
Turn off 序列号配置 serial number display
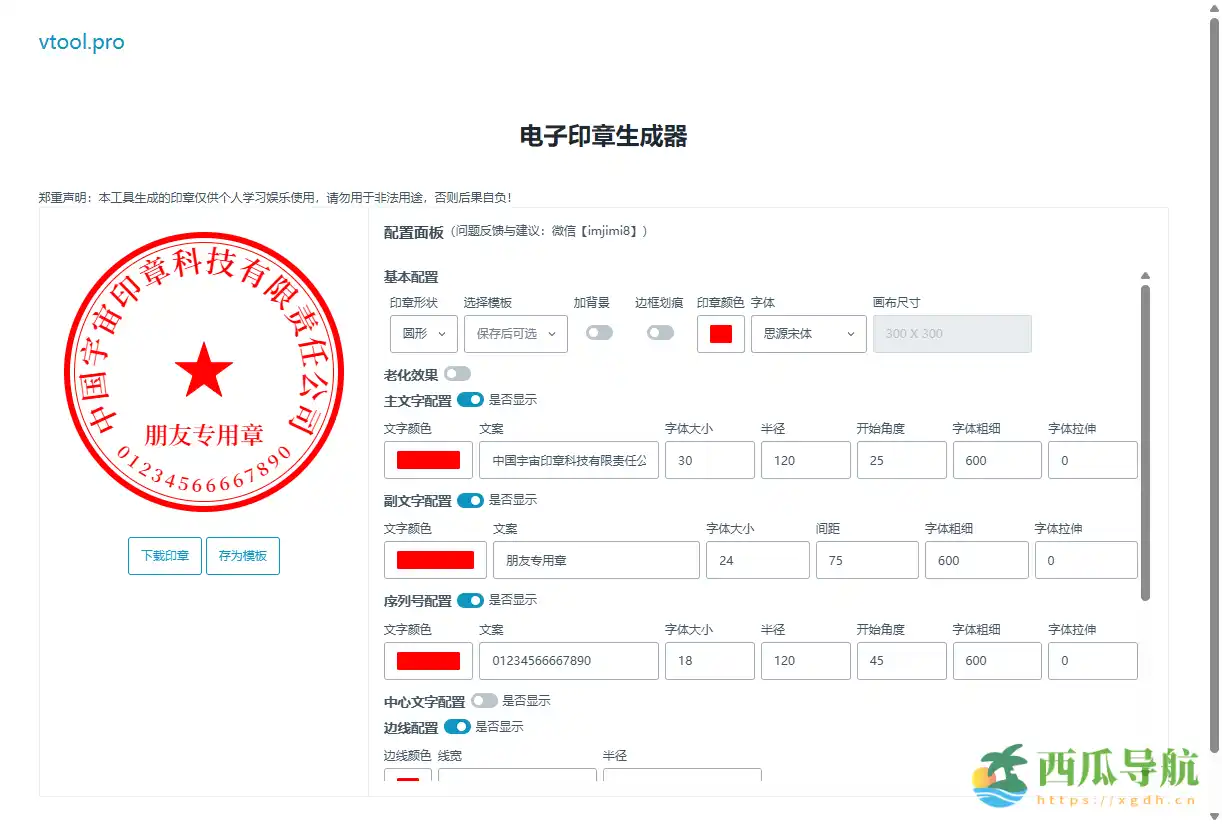point(470,600)
